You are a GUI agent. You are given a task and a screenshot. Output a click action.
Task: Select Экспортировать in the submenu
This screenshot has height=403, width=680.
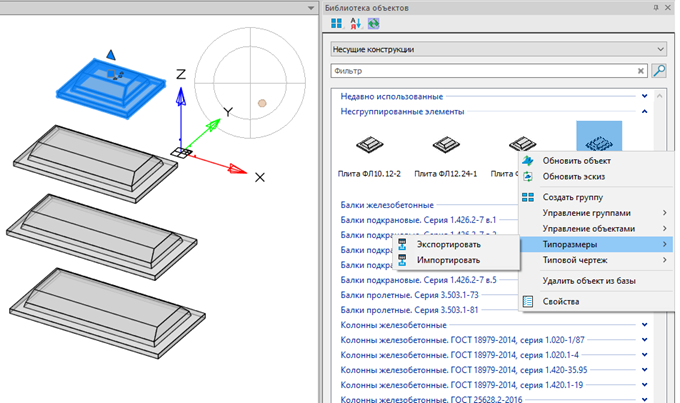coord(450,244)
